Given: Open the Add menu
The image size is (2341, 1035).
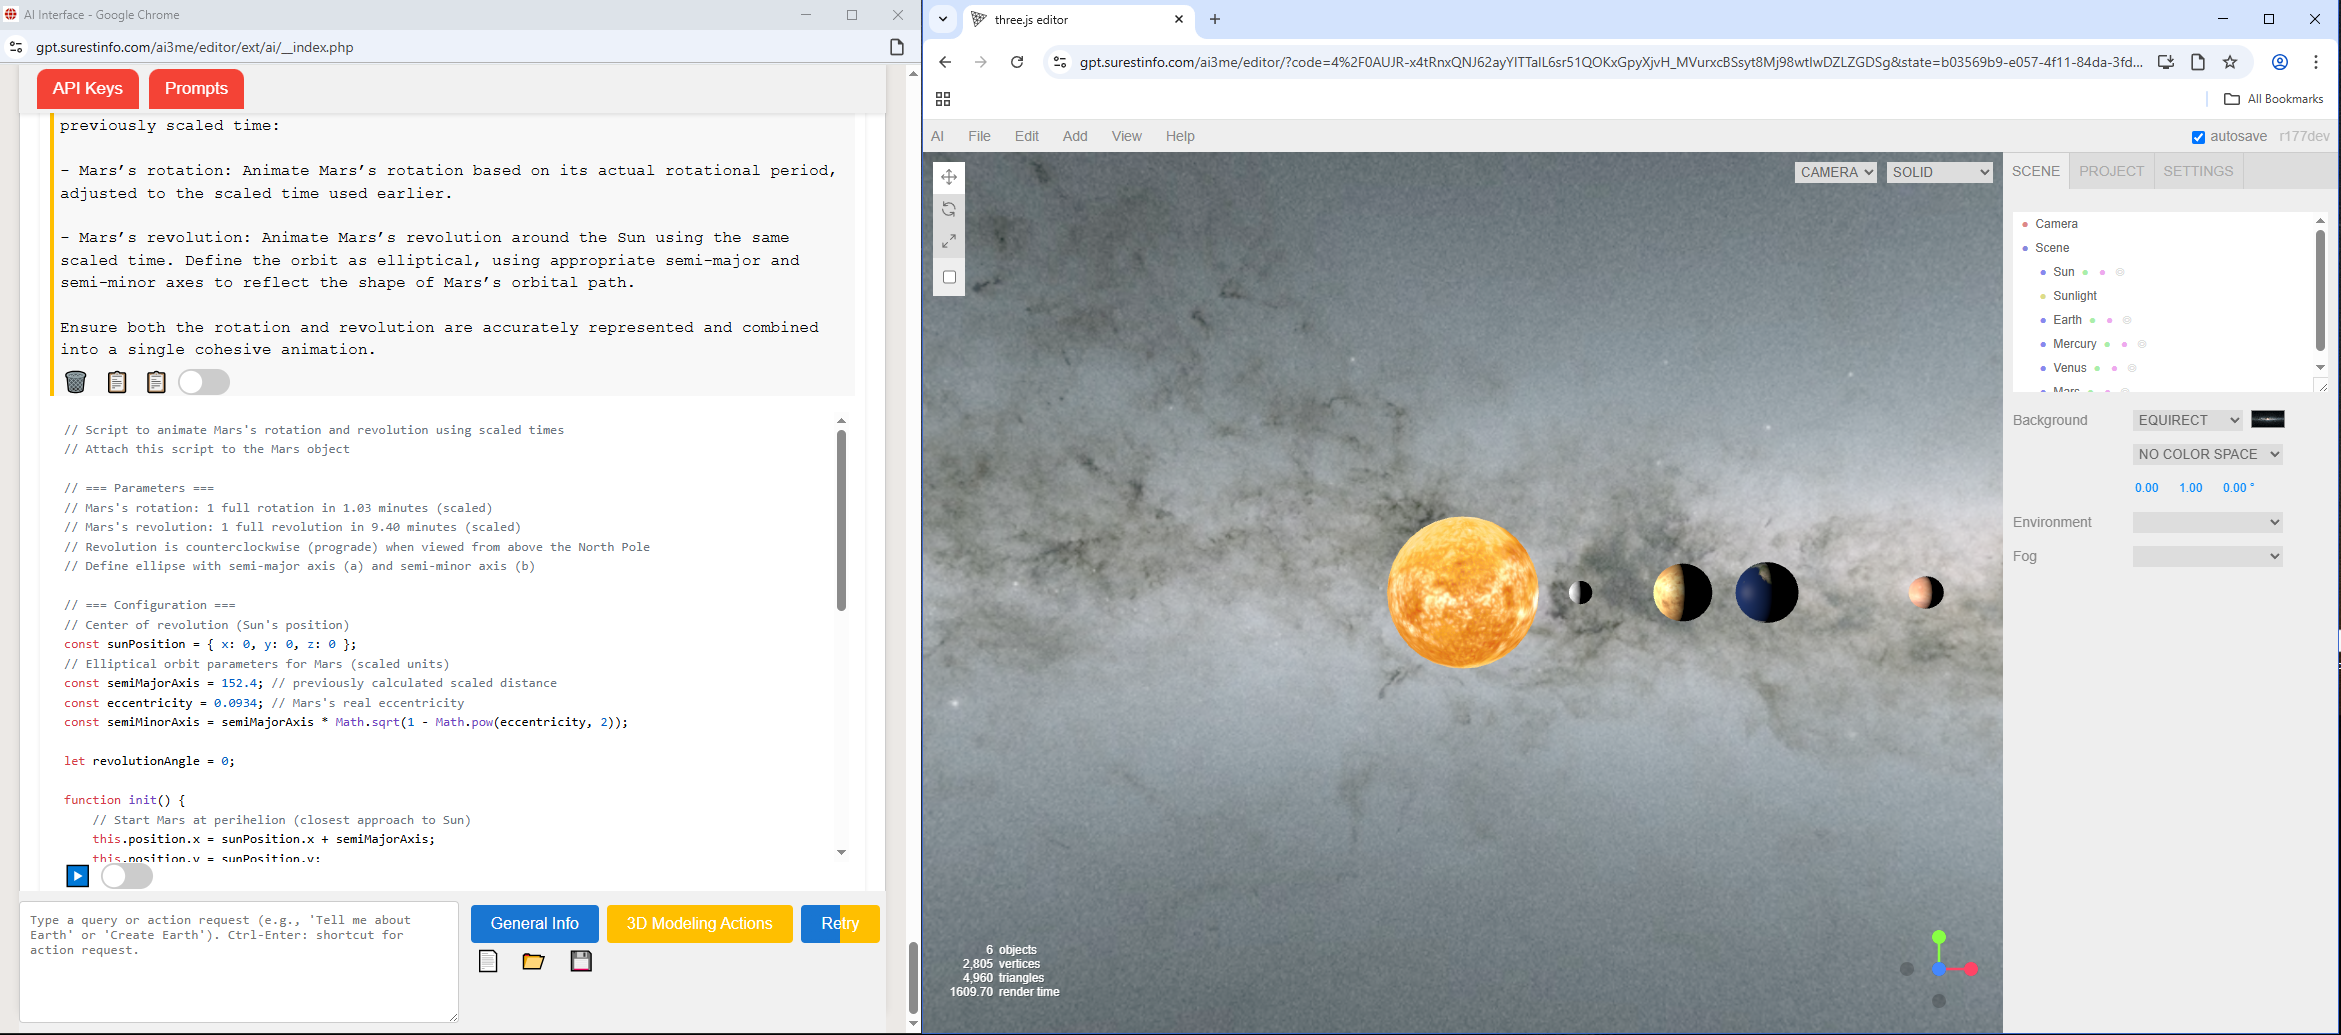Looking at the screenshot, I should 1075,136.
